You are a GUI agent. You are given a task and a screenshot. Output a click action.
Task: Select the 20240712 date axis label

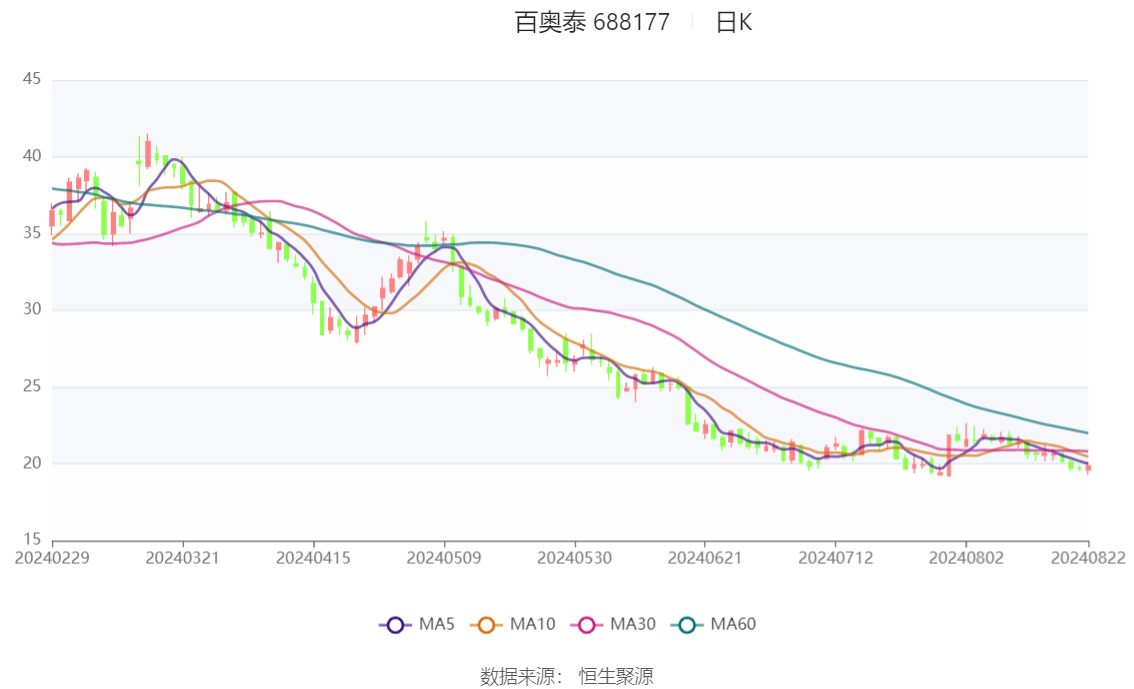click(x=835, y=558)
